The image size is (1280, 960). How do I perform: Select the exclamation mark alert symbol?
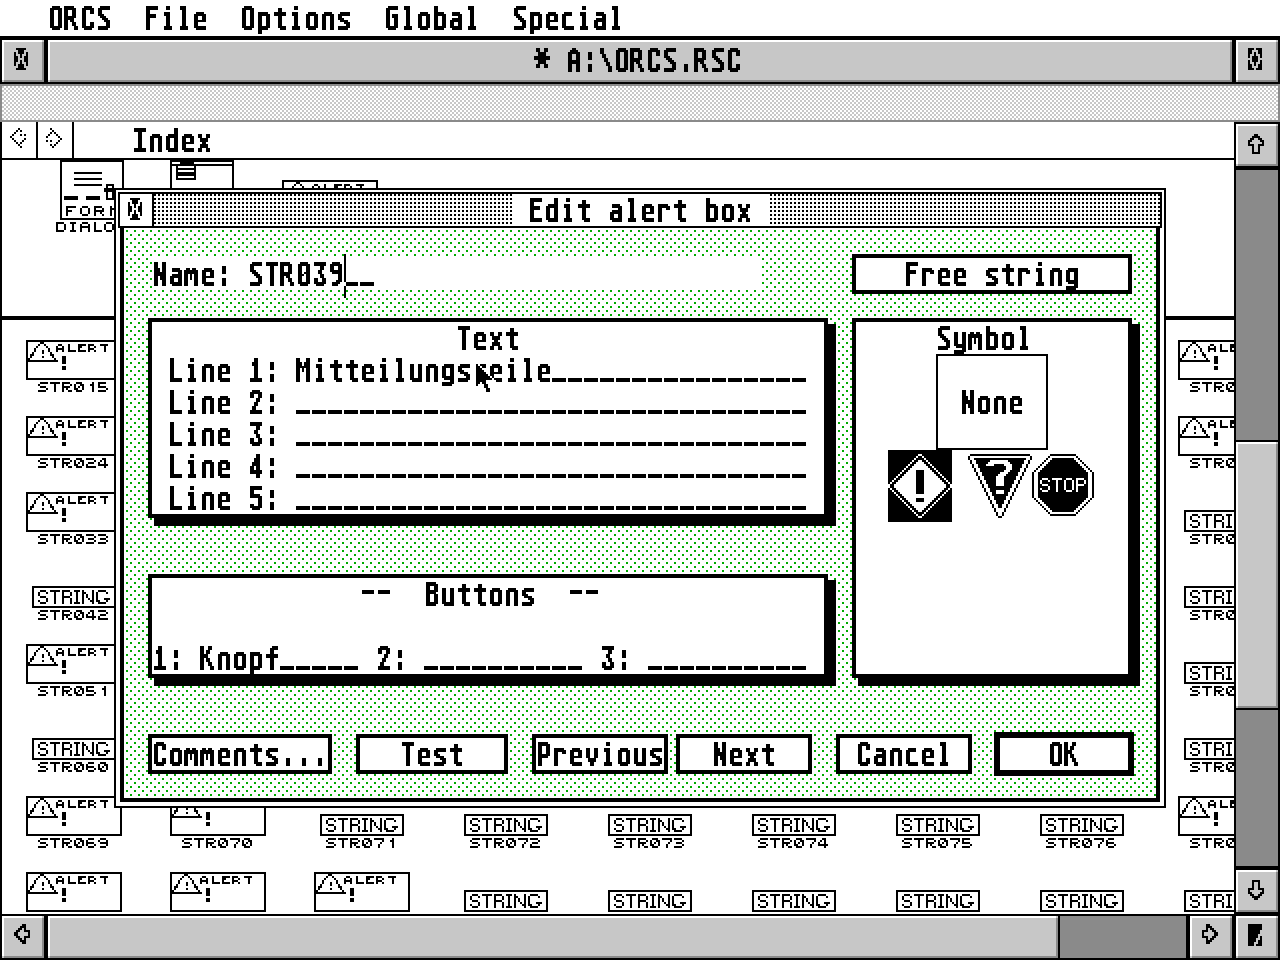(918, 486)
